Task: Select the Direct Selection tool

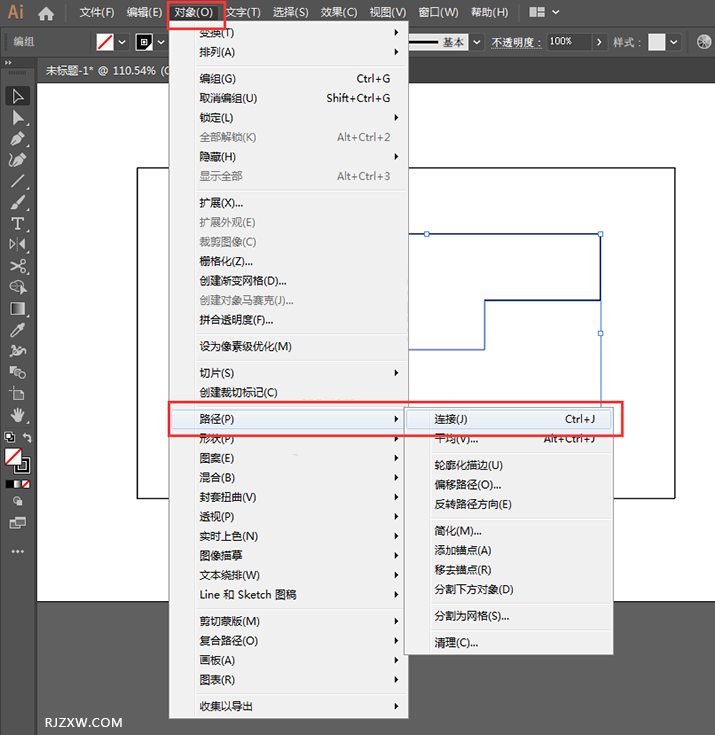Action: [18, 117]
